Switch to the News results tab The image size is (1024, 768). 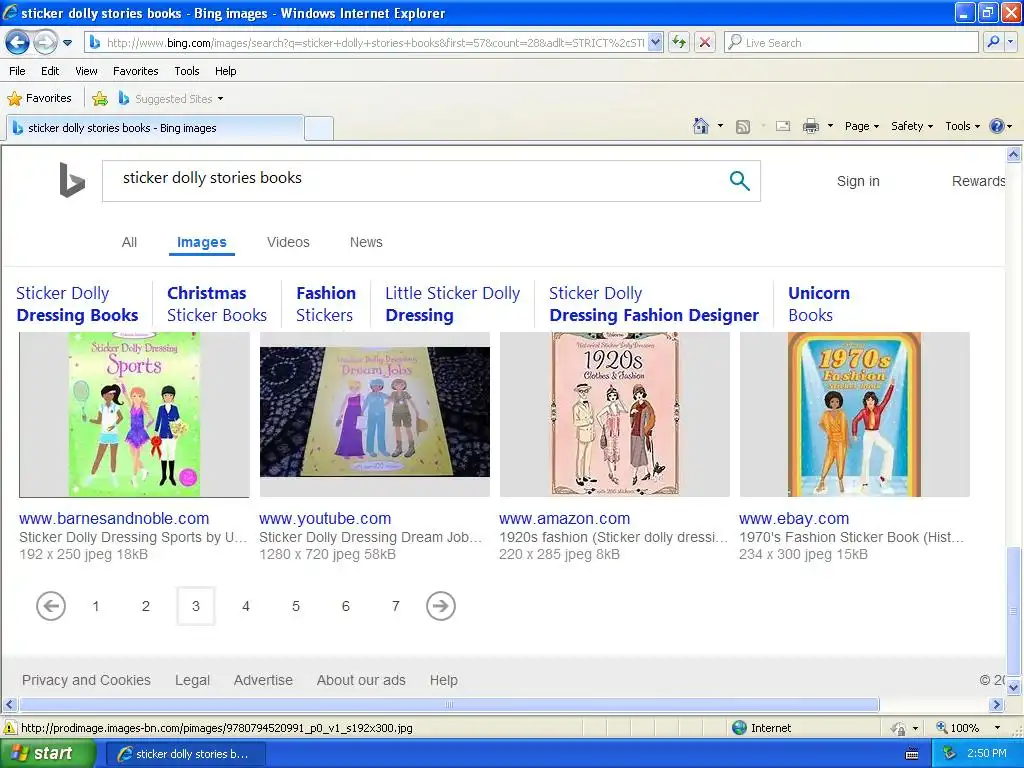[x=366, y=242]
